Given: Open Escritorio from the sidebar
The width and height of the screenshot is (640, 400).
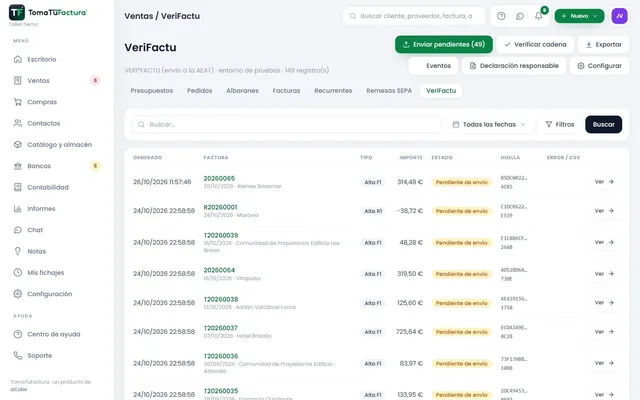Looking at the screenshot, I should pyautogui.click(x=42, y=59).
